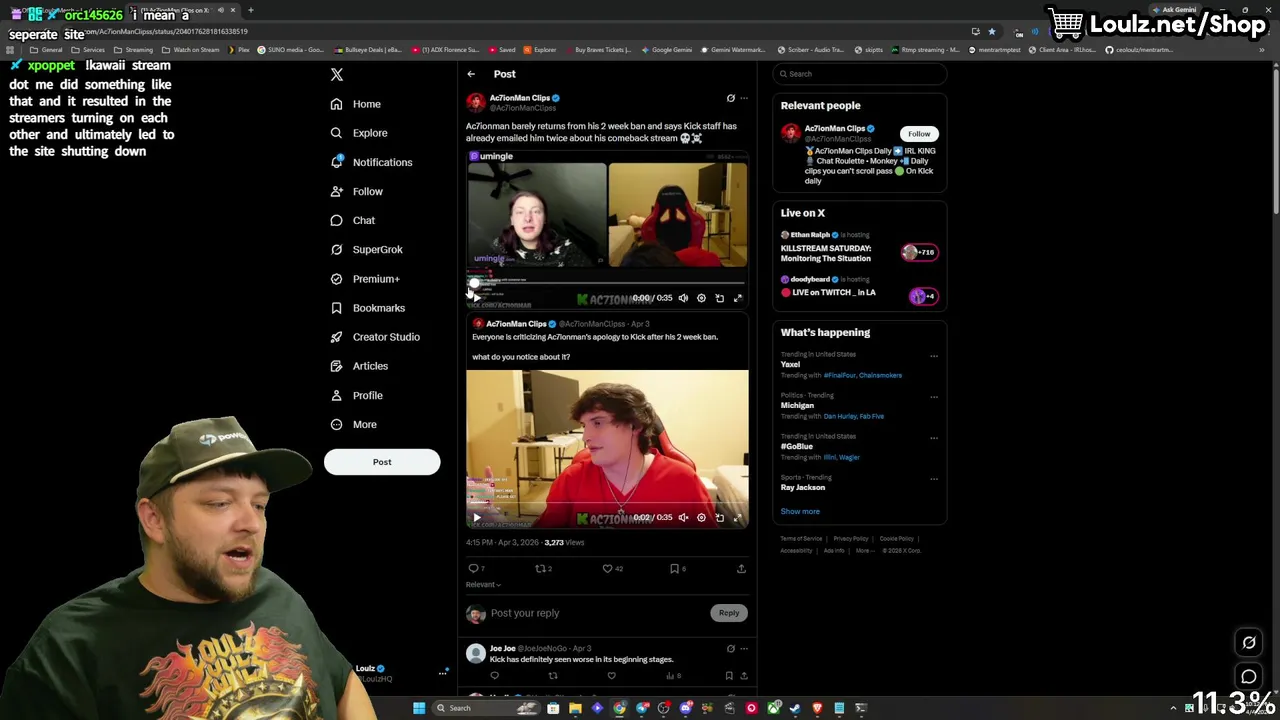The image size is (1280, 720).
Task: Open options for Michigan trend
Action: click(x=934, y=396)
